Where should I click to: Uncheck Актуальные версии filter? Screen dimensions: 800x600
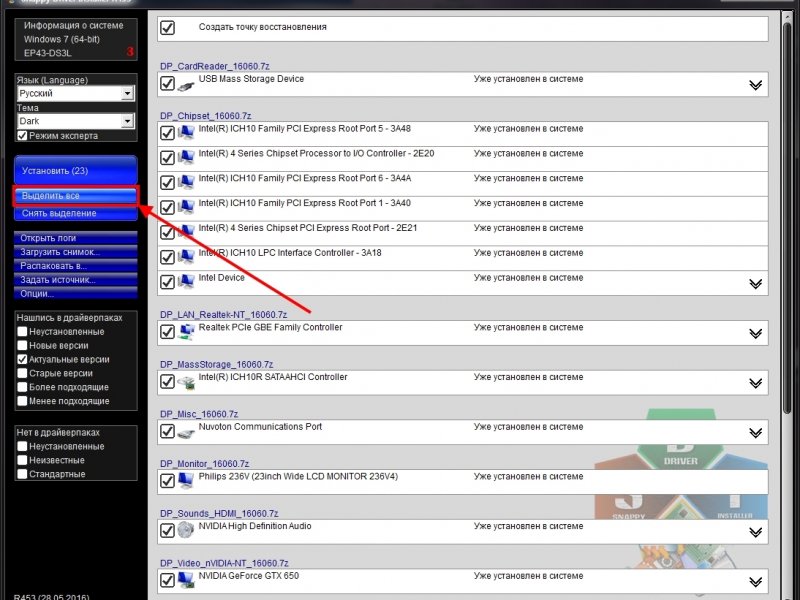pos(22,359)
